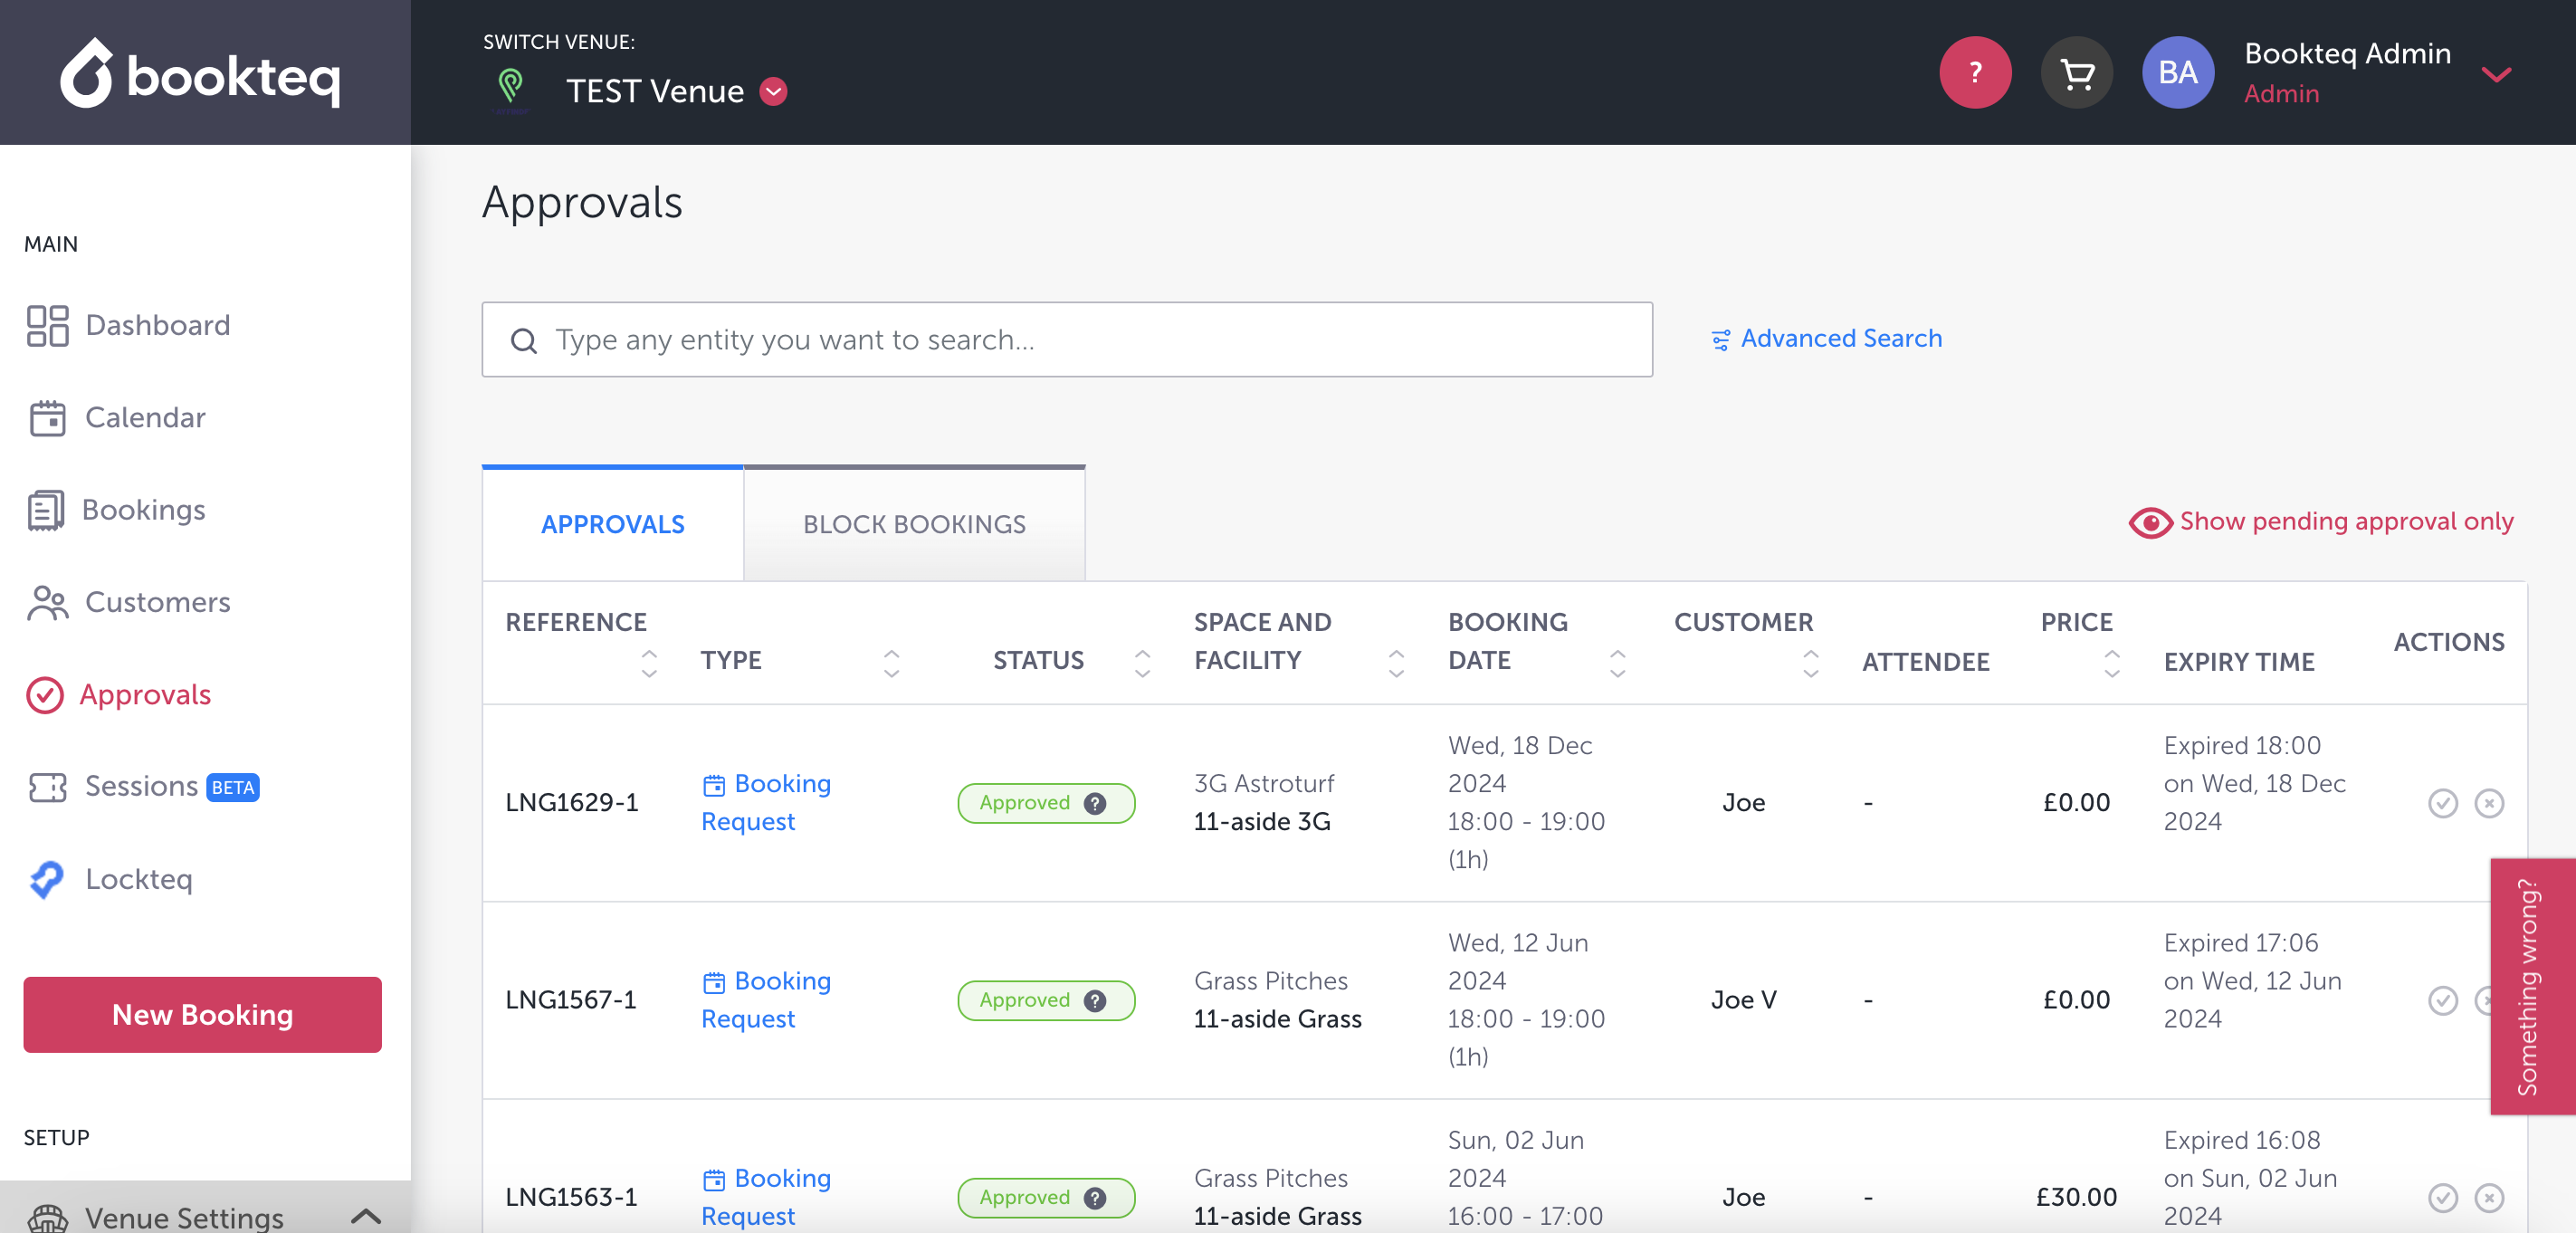Click approve checkmark for LNG1629-1
The image size is (2576, 1233).
pos(2442,803)
